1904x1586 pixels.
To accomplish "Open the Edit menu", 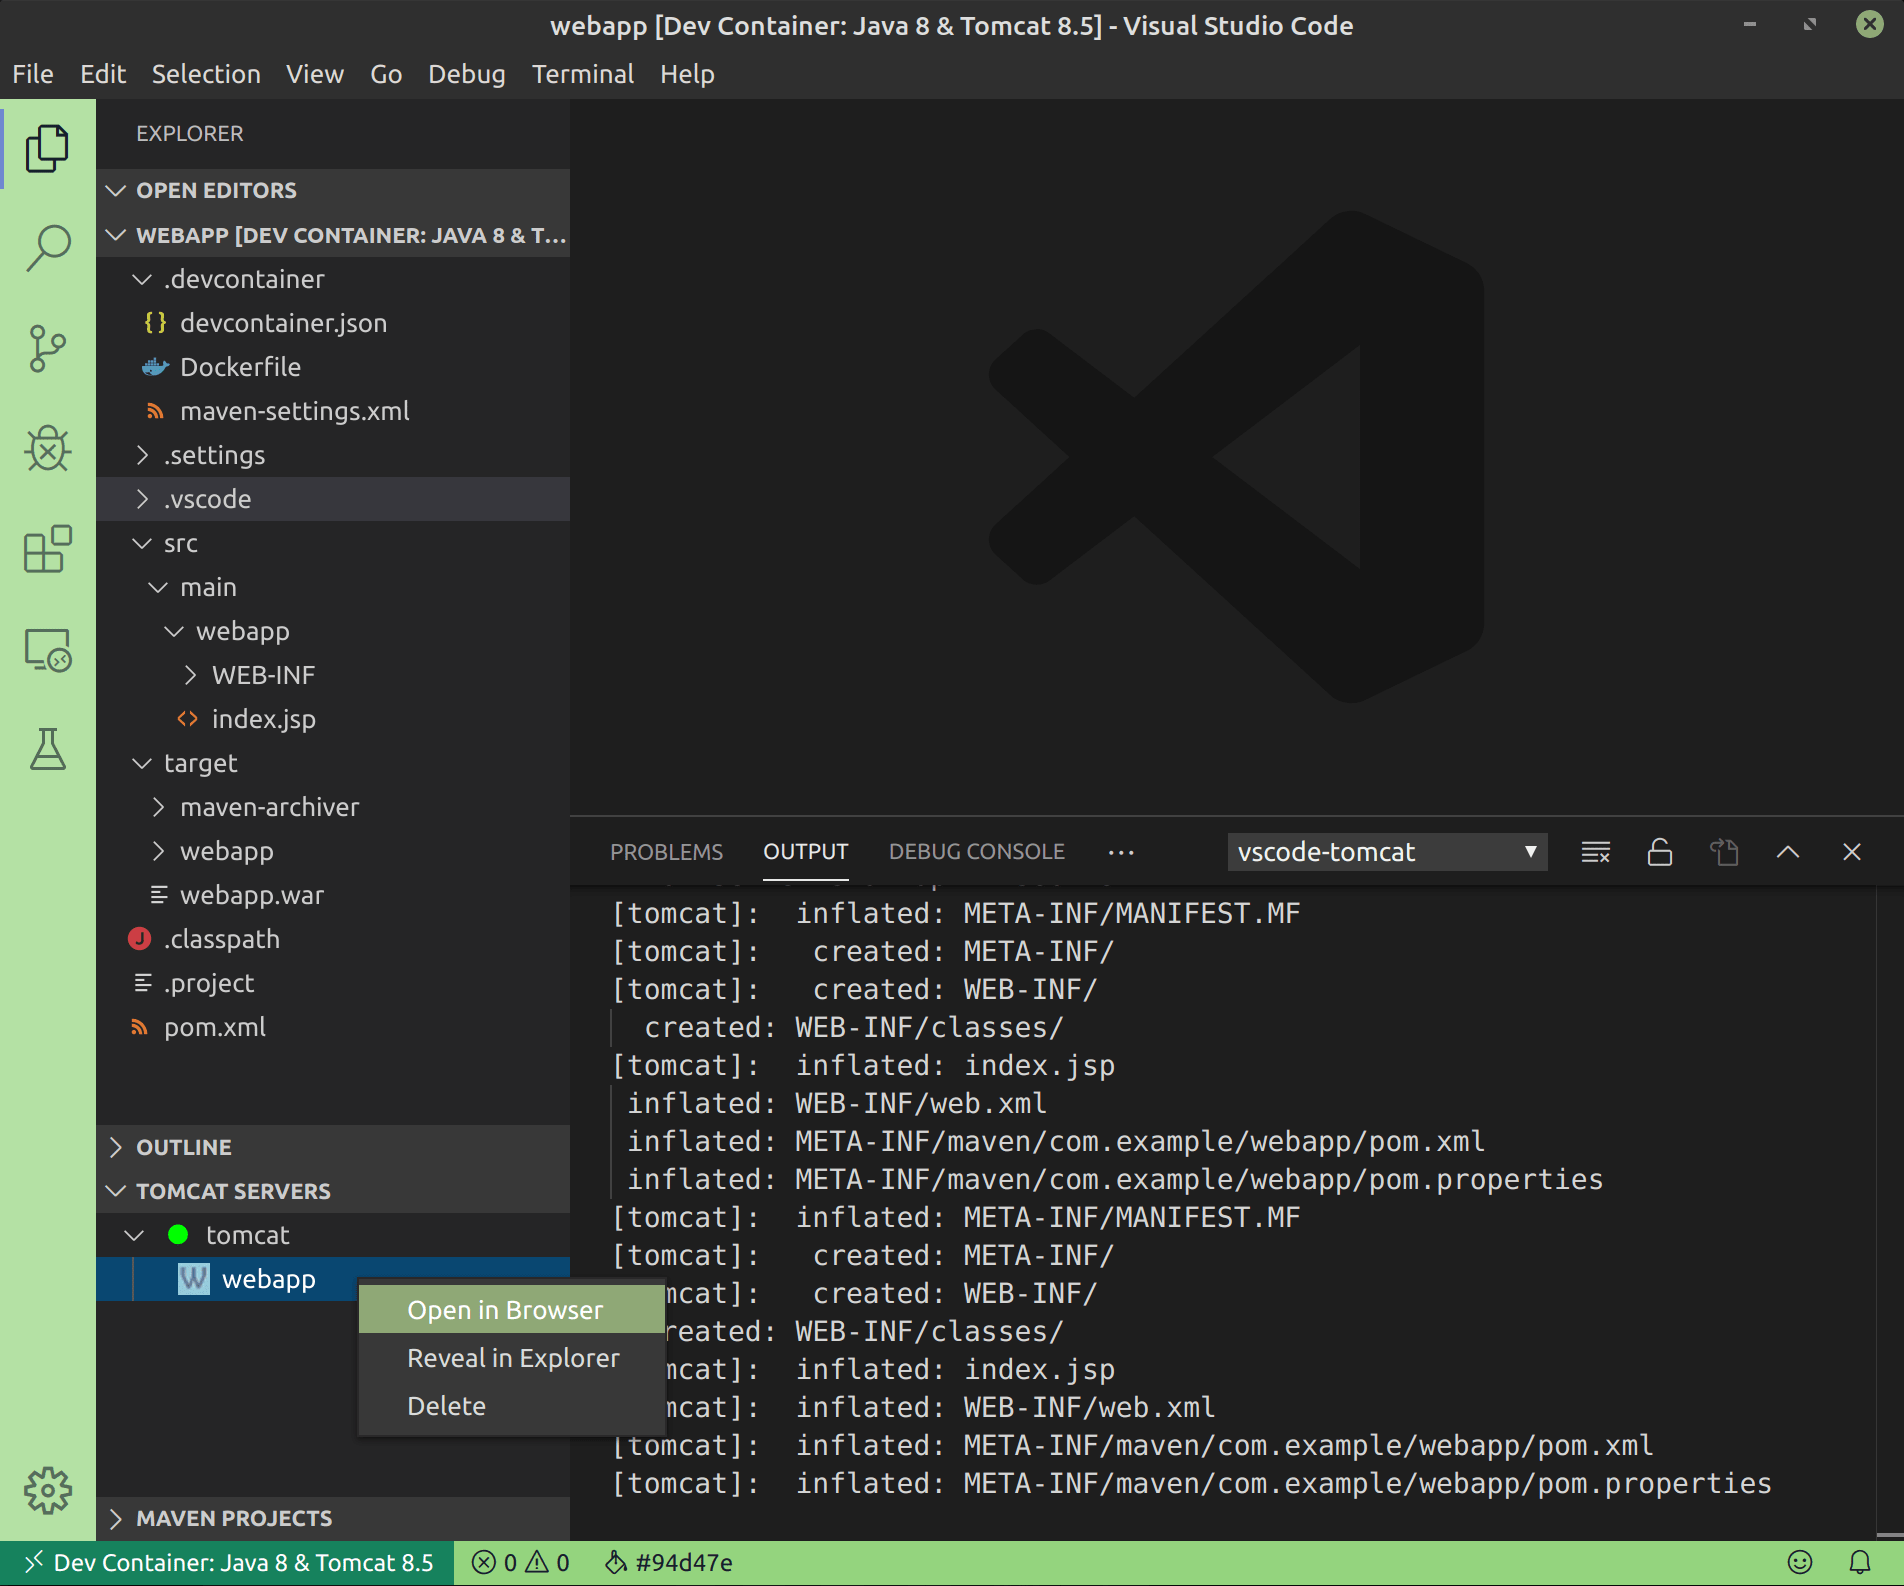I will point(103,74).
